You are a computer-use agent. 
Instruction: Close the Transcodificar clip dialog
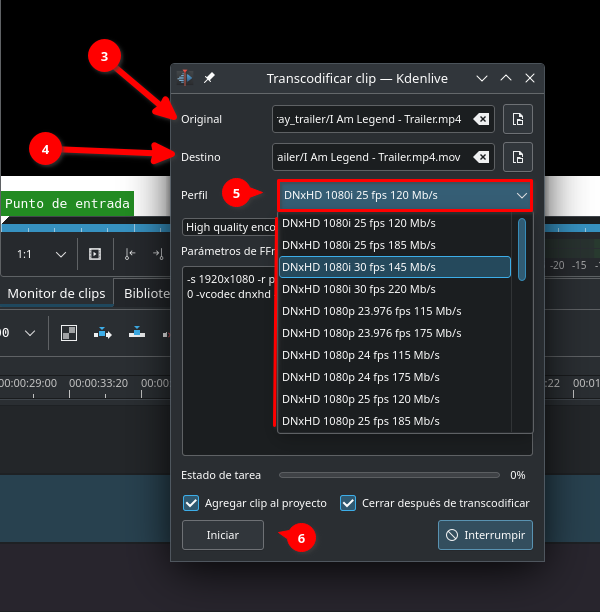click(530, 78)
